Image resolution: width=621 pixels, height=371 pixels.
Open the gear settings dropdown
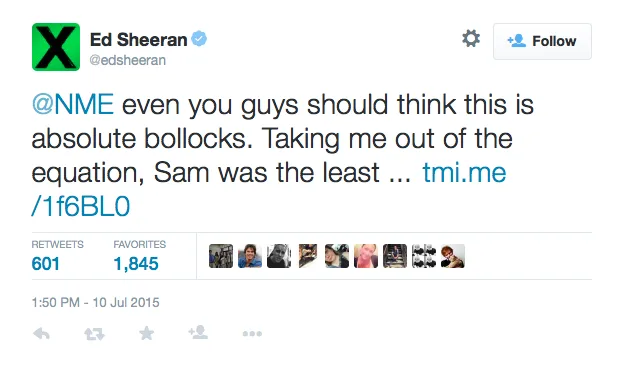pyautogui.click(x=471, y=39)
